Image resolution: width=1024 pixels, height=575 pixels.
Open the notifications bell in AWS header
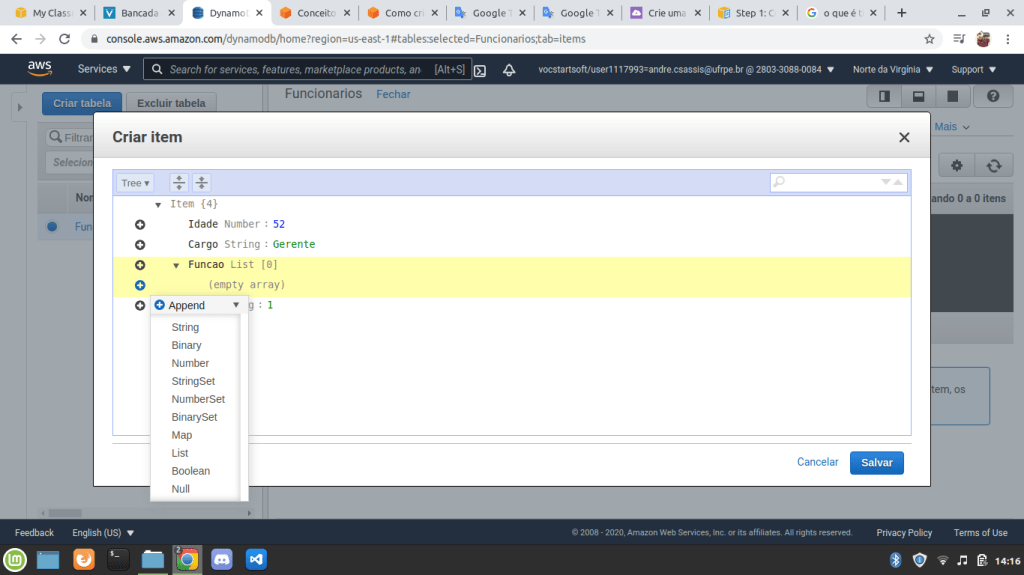pos(509,70)
